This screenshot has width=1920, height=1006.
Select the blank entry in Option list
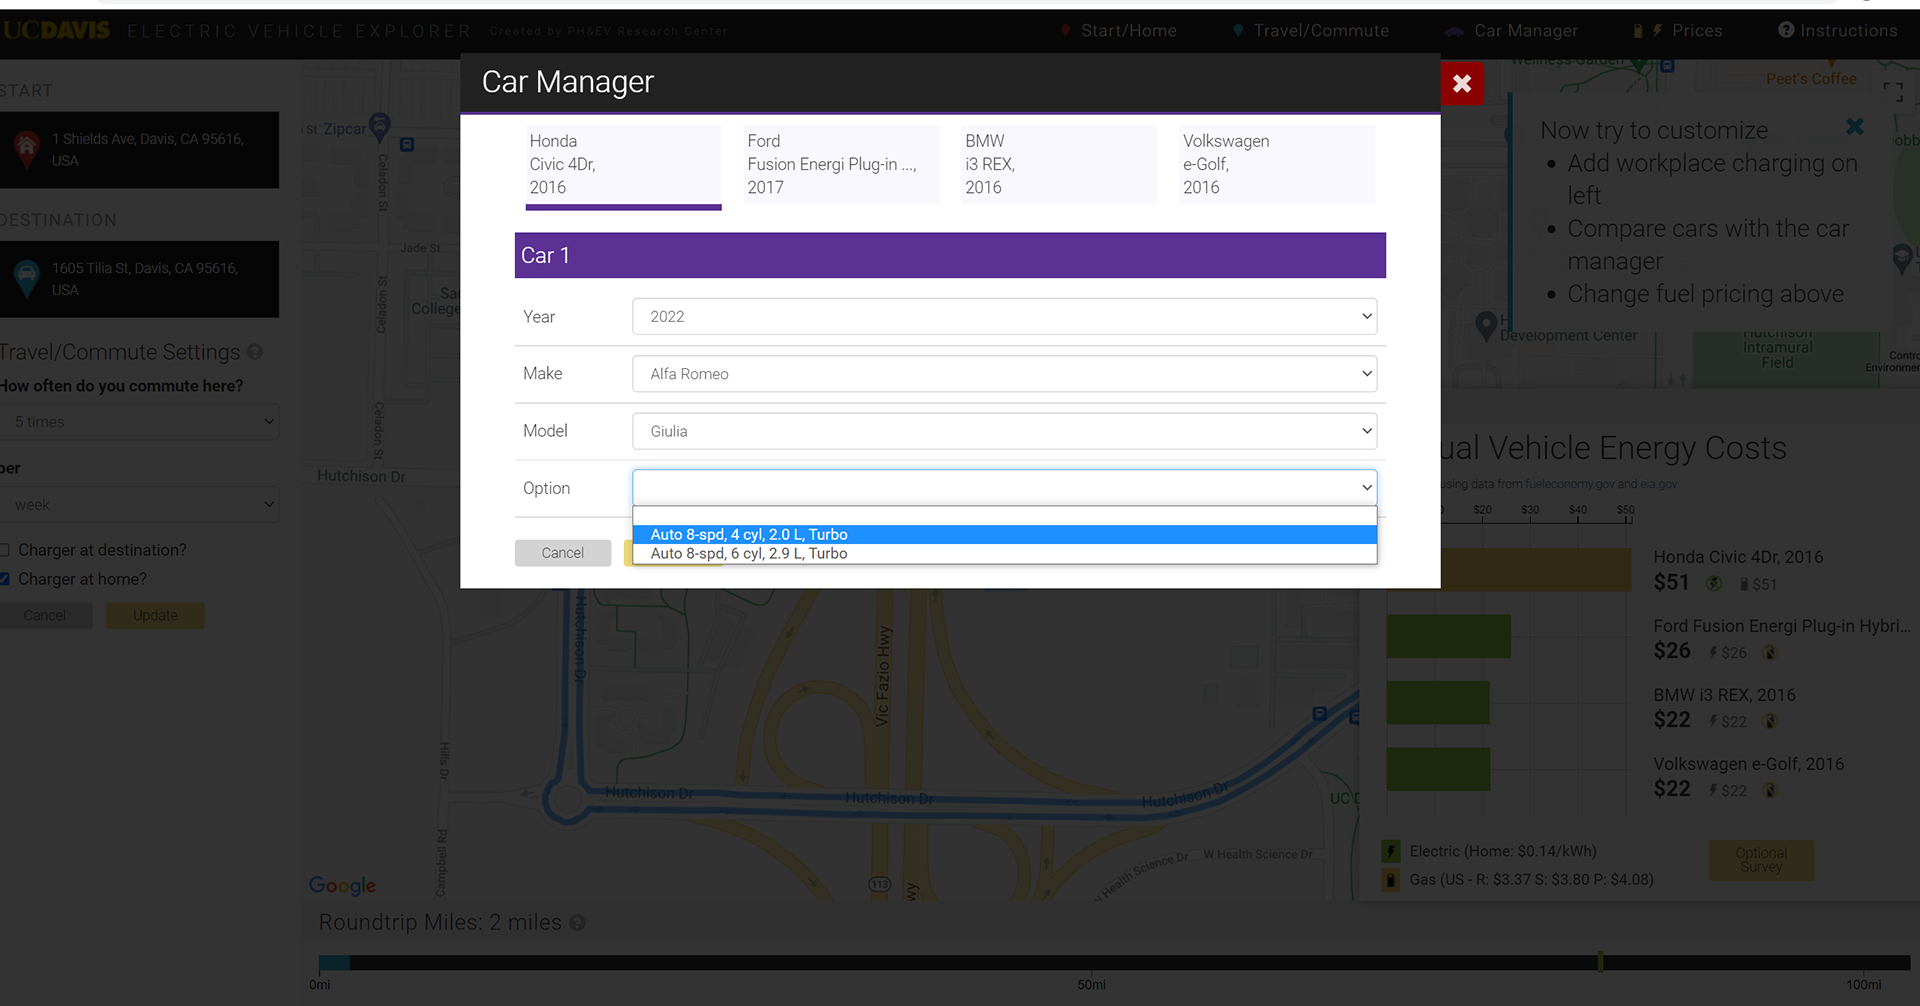[1004, 516]
